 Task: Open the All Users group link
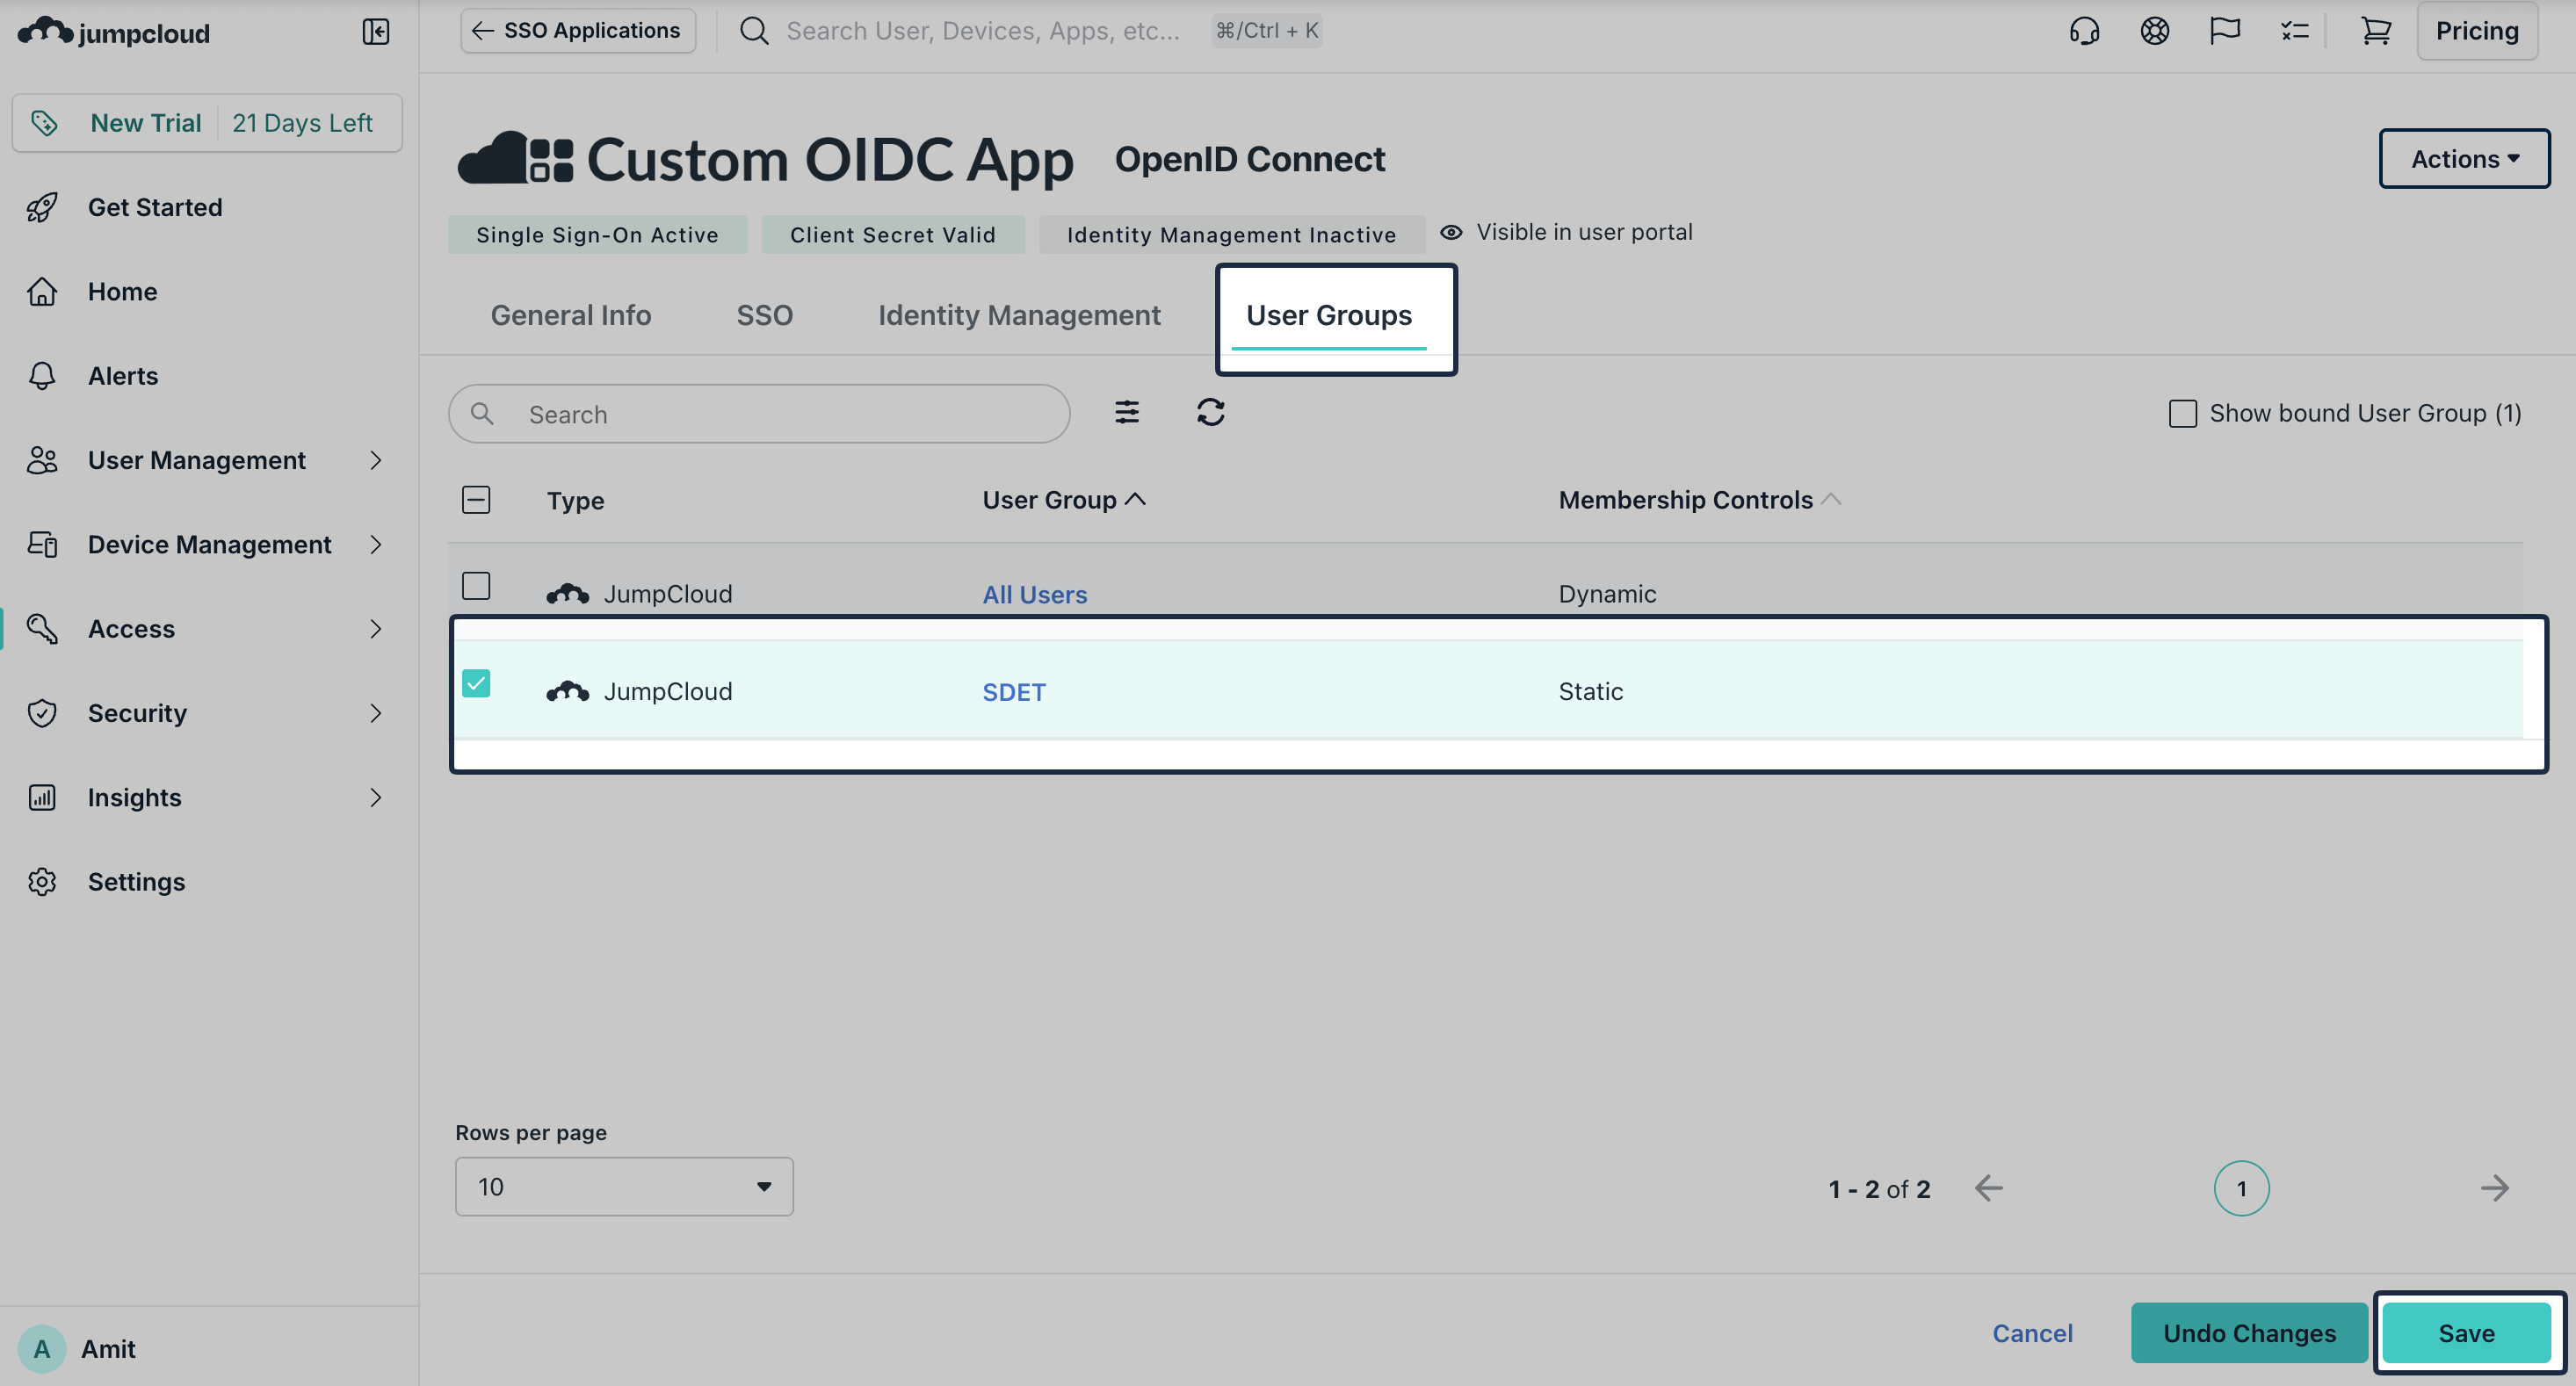coord(1034,593)
